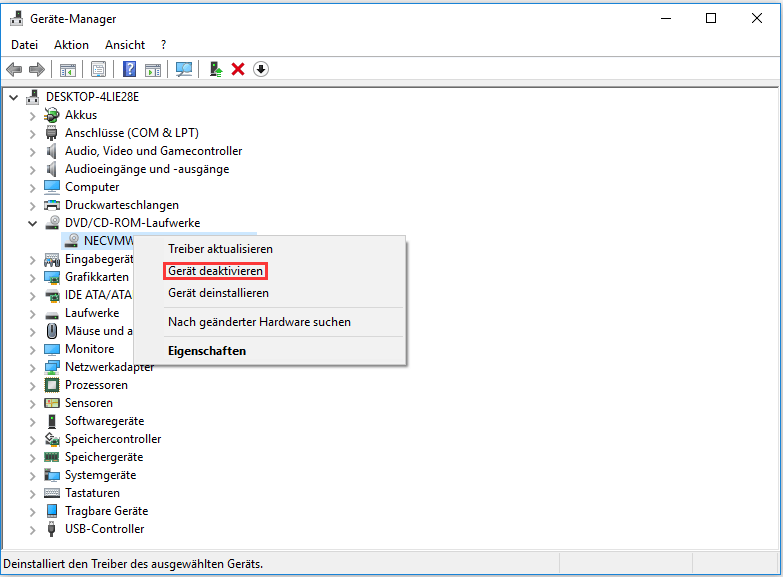Viewport: 783px width, 577px height.
Task: Choose Gerät deaktivieren from context menu
Action: [215, 271]
